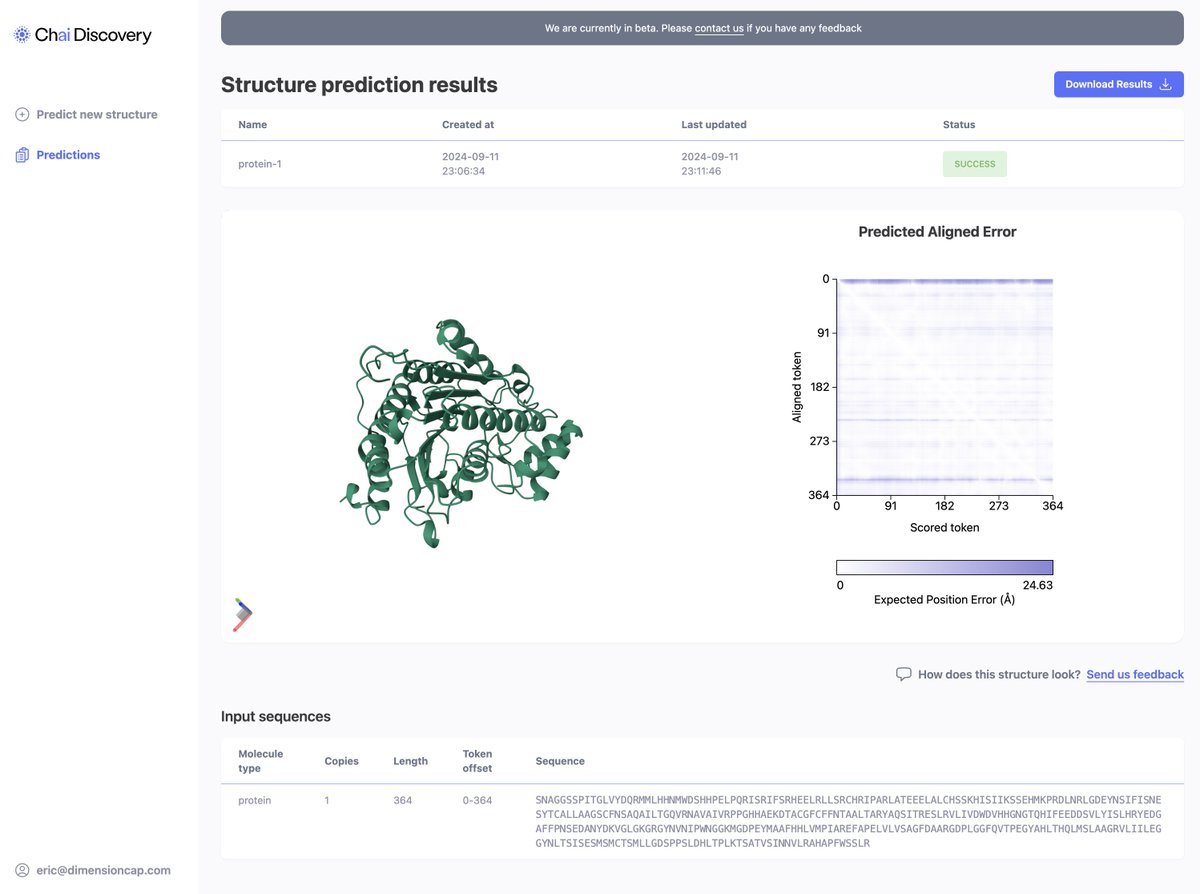
Task: Click the protein amino acid sequence text
Action: [x=849, y=821]
